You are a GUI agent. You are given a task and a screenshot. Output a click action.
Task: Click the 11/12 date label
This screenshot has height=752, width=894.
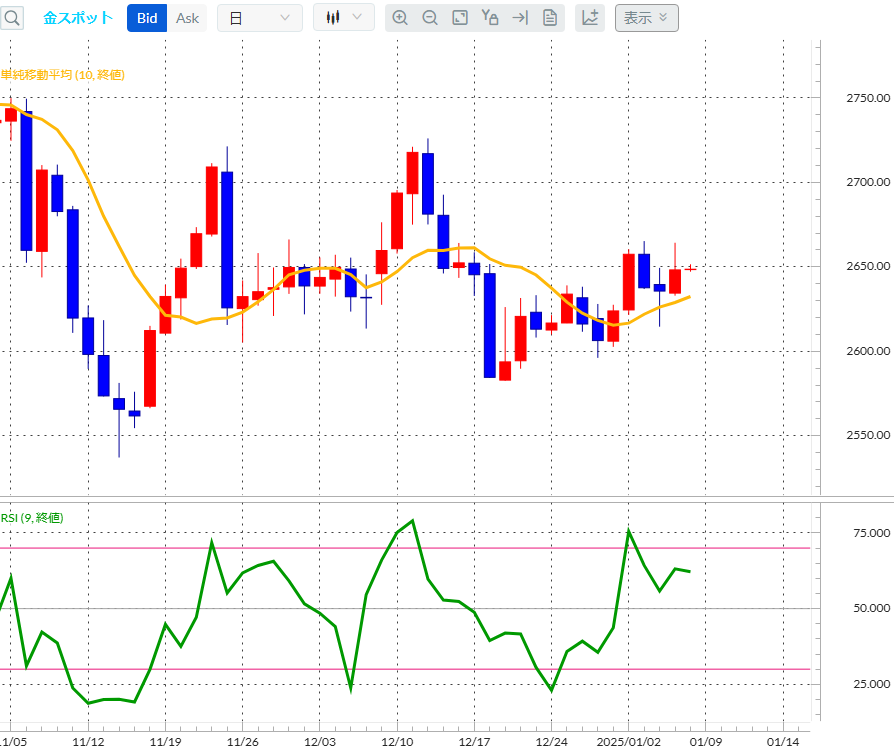click(88, 742)
